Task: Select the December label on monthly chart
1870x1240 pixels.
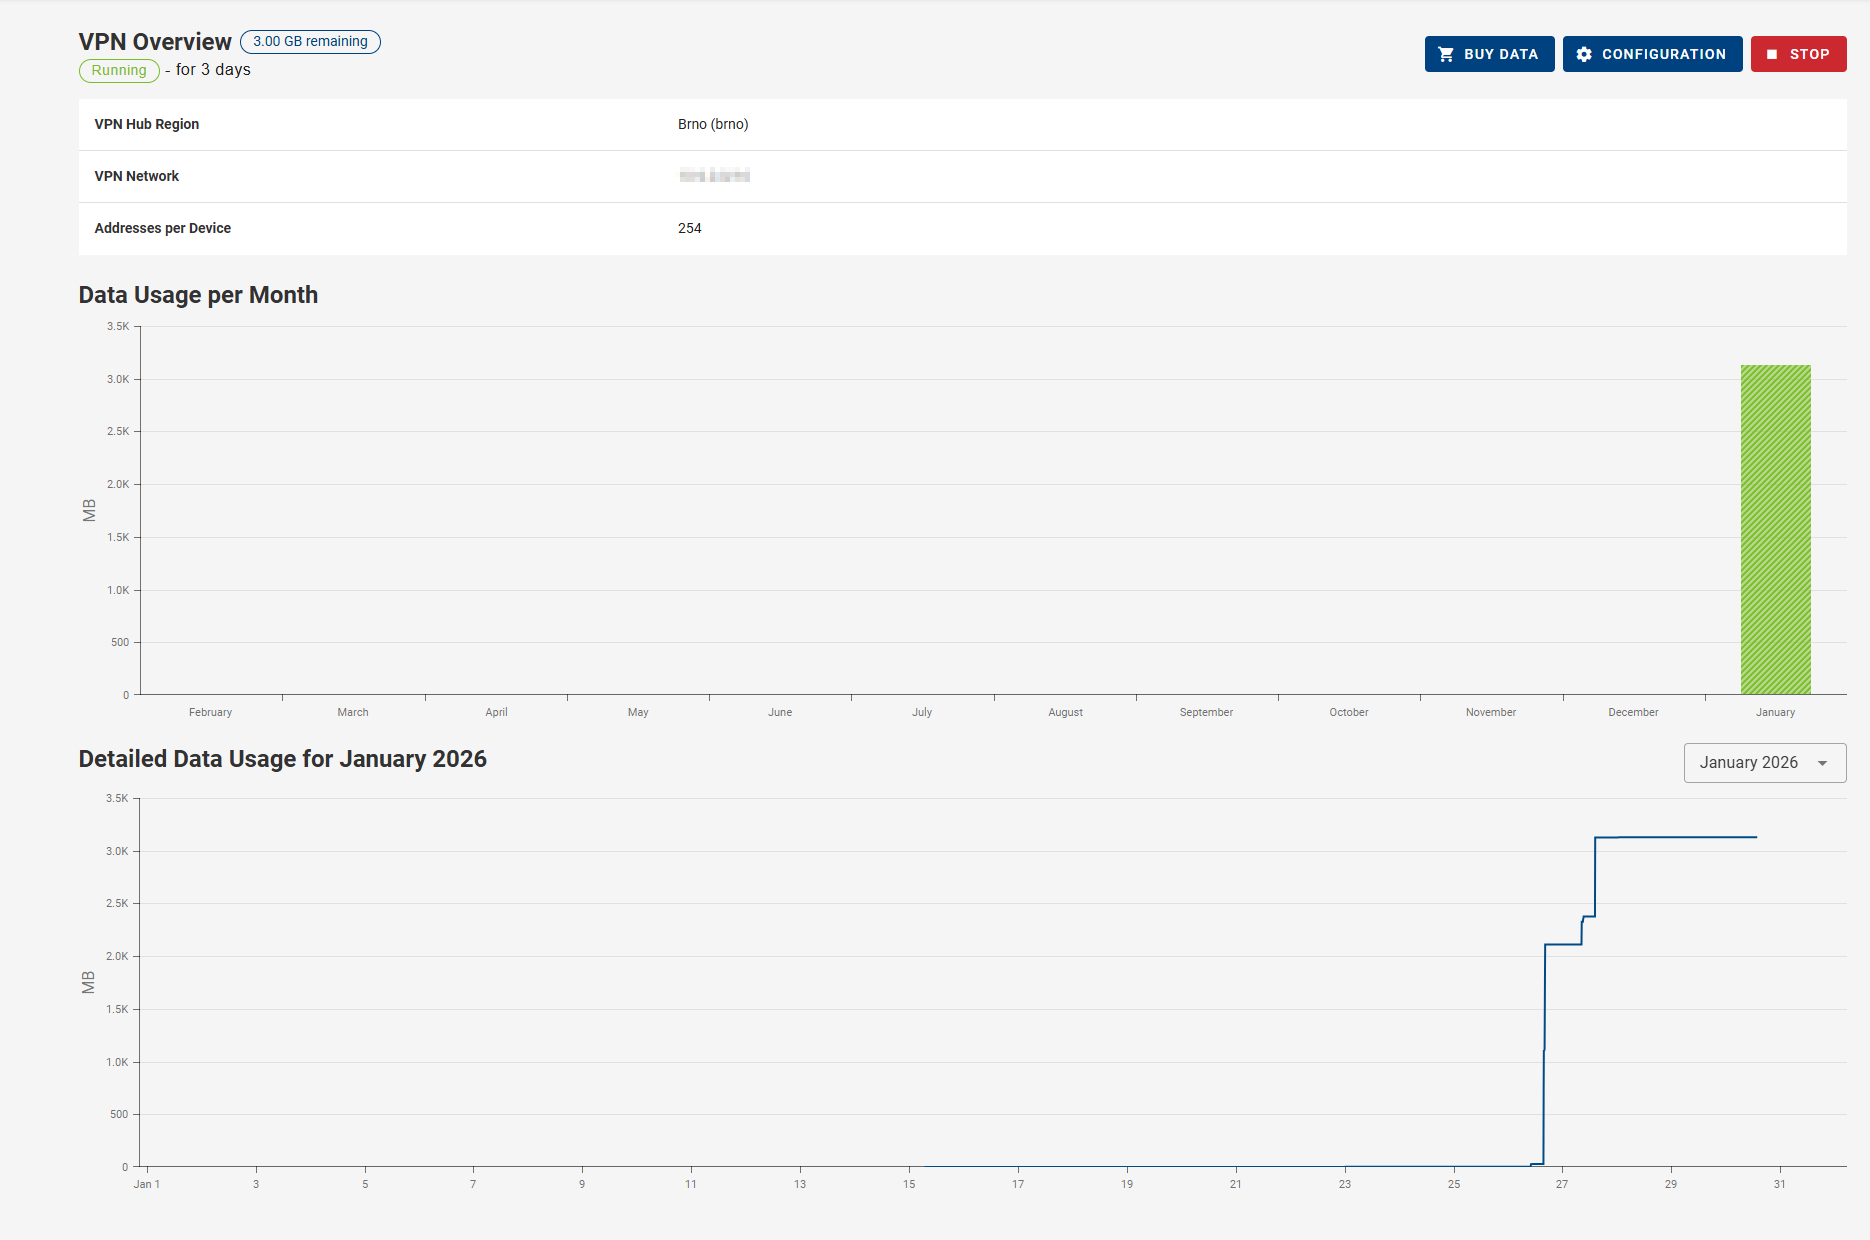Action: (1634, 712)
